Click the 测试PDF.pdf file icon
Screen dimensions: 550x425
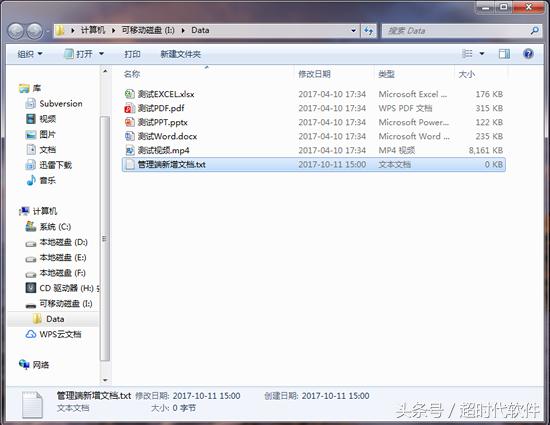(x=130, y=108)
